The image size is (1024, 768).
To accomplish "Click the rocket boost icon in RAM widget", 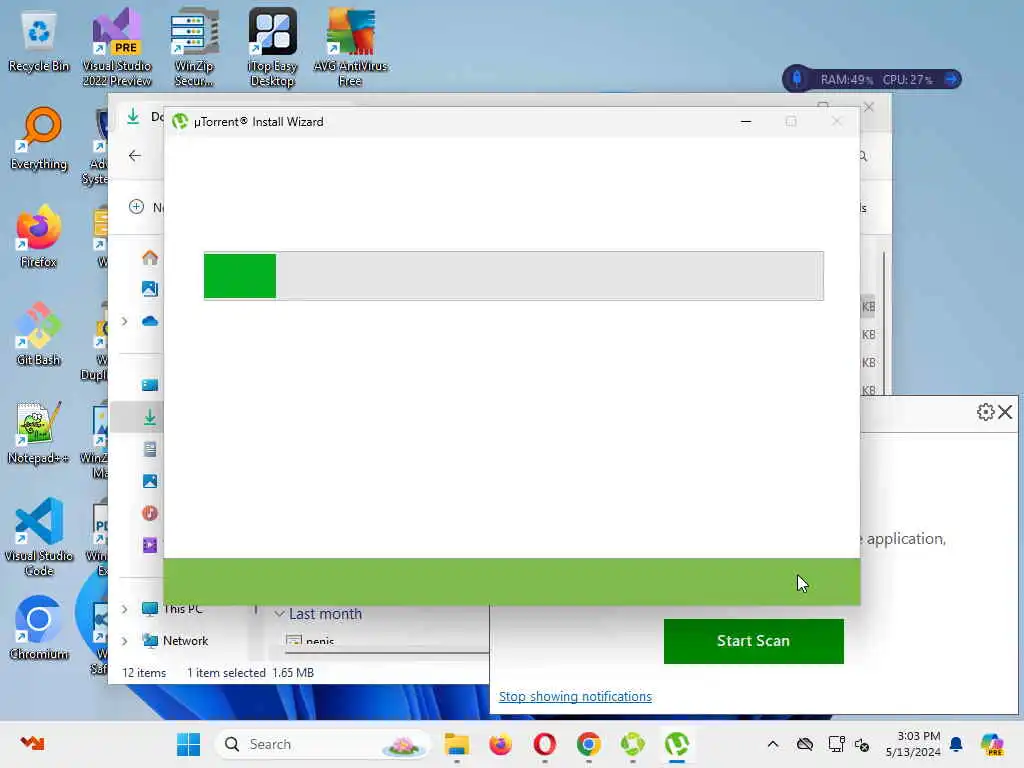I will [797, 79].
